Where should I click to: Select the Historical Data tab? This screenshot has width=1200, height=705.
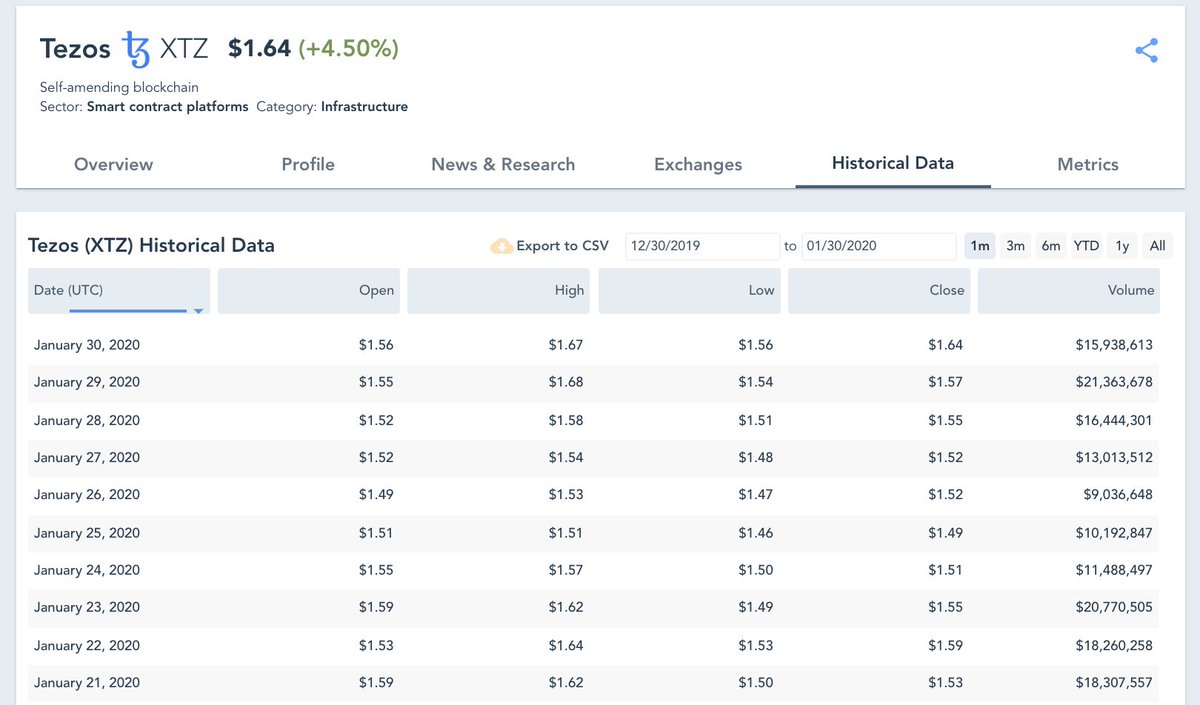point(893,163)
